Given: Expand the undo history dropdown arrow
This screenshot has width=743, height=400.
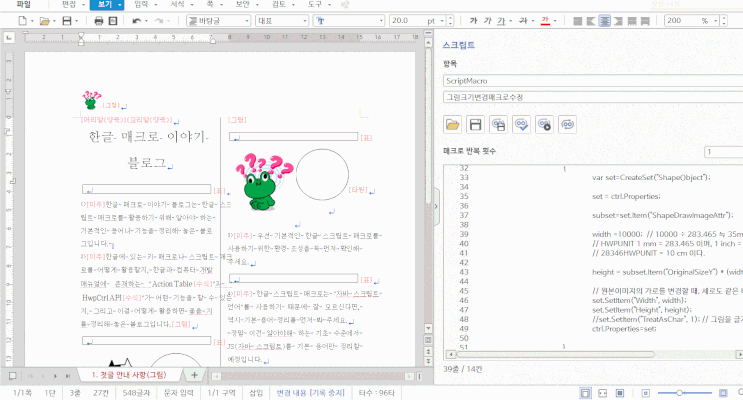Looking at the screenshot, I should (x=146, y=21).
